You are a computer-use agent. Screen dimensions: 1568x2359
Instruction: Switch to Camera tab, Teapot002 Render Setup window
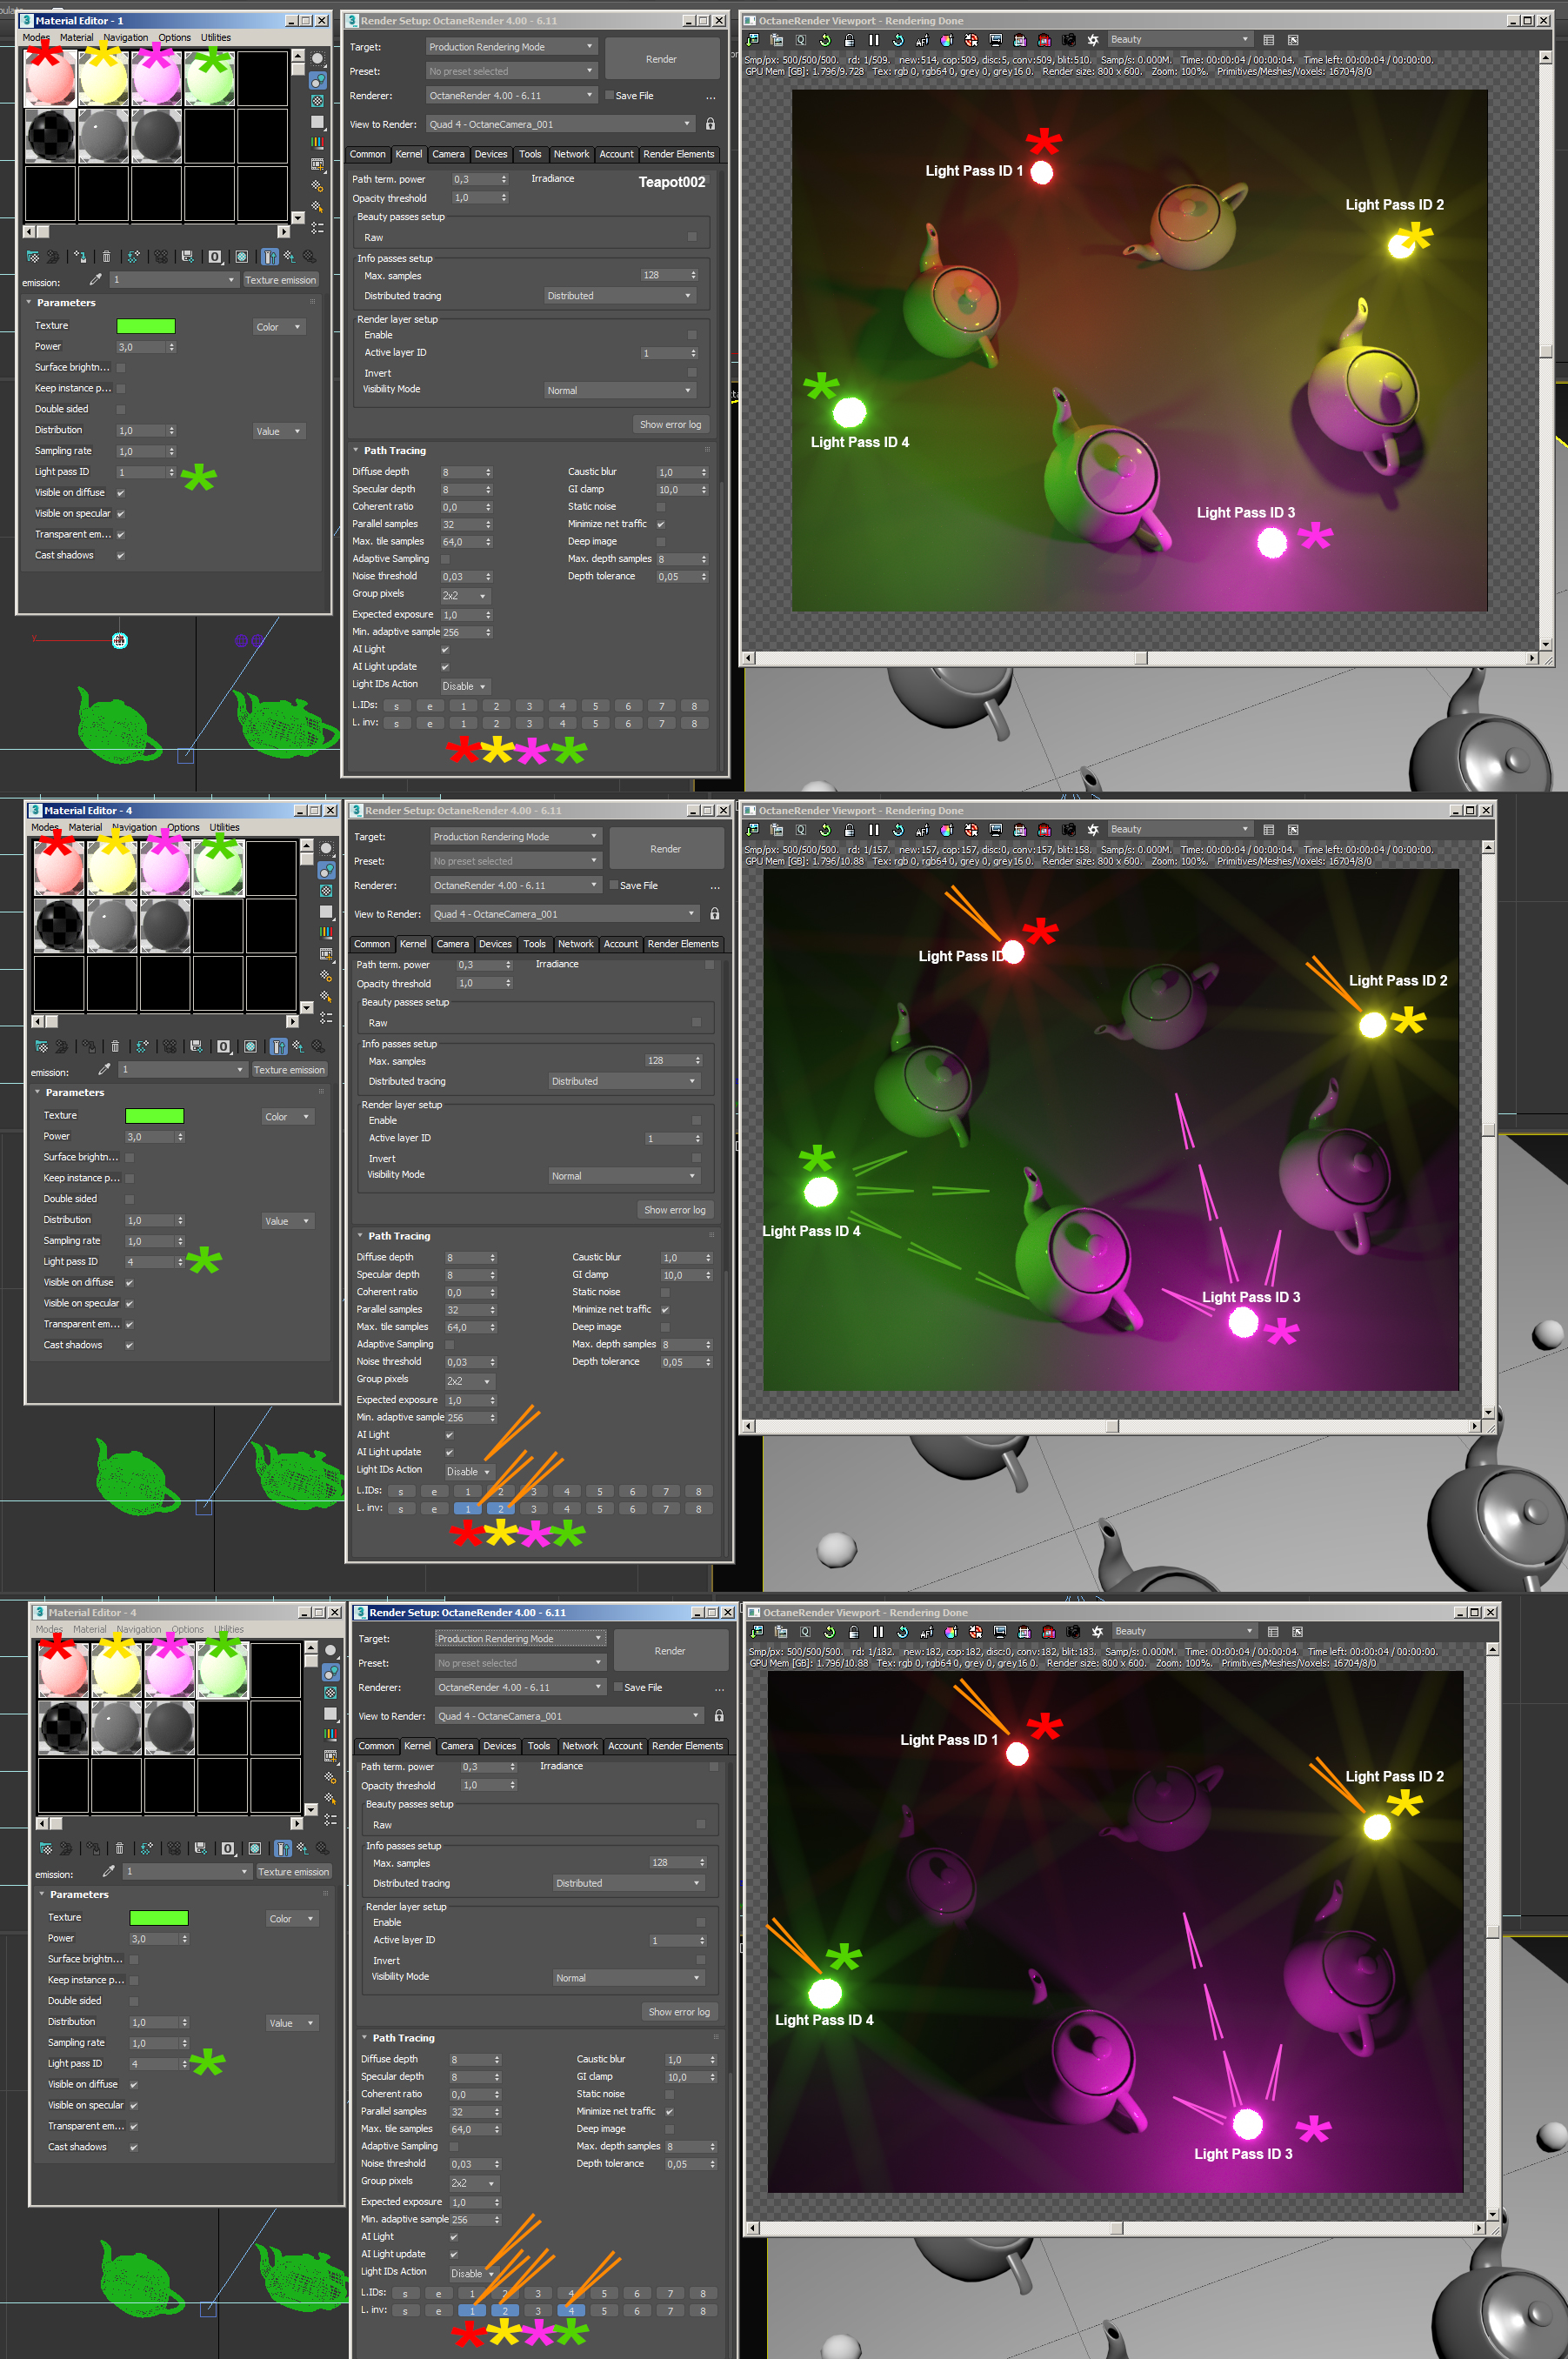[448, 154]
